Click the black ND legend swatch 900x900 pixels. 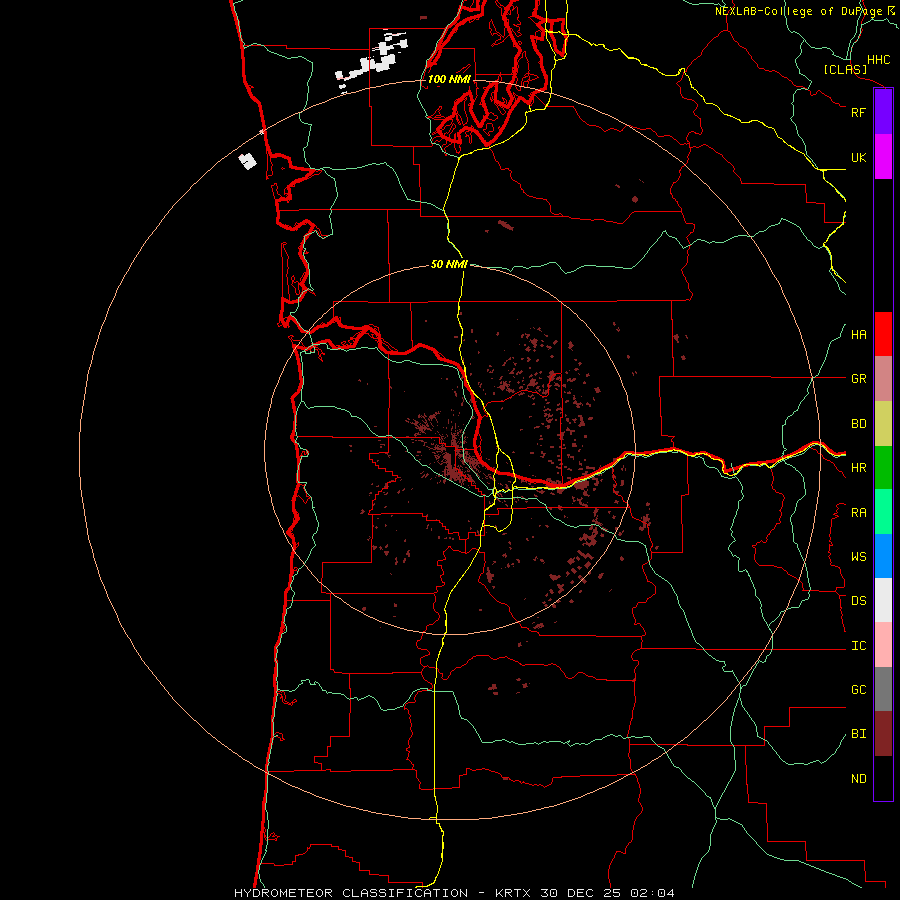pos(883,778)
